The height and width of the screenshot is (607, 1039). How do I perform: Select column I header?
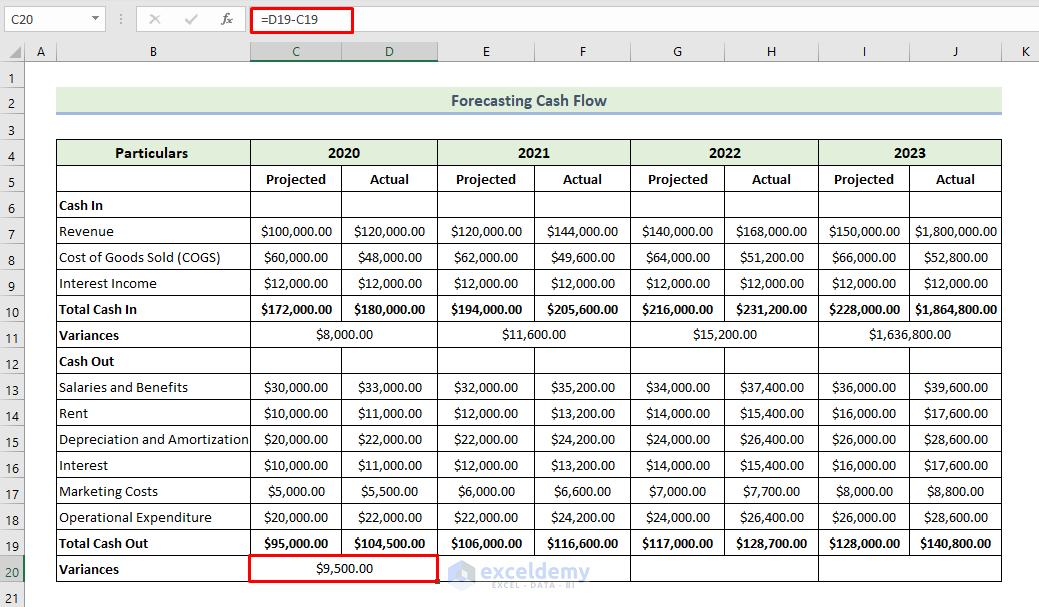pos(864,52)
